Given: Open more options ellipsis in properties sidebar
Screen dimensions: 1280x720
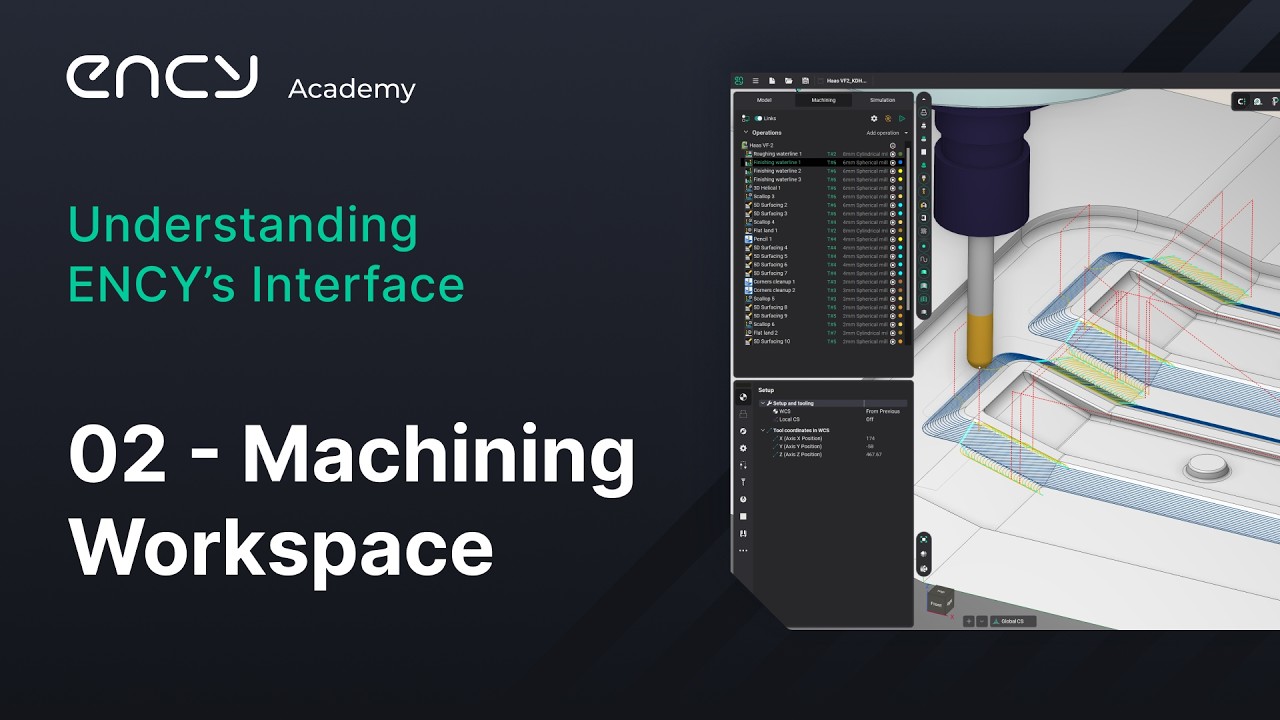Looking at the screenshot, I should point(743,550).
